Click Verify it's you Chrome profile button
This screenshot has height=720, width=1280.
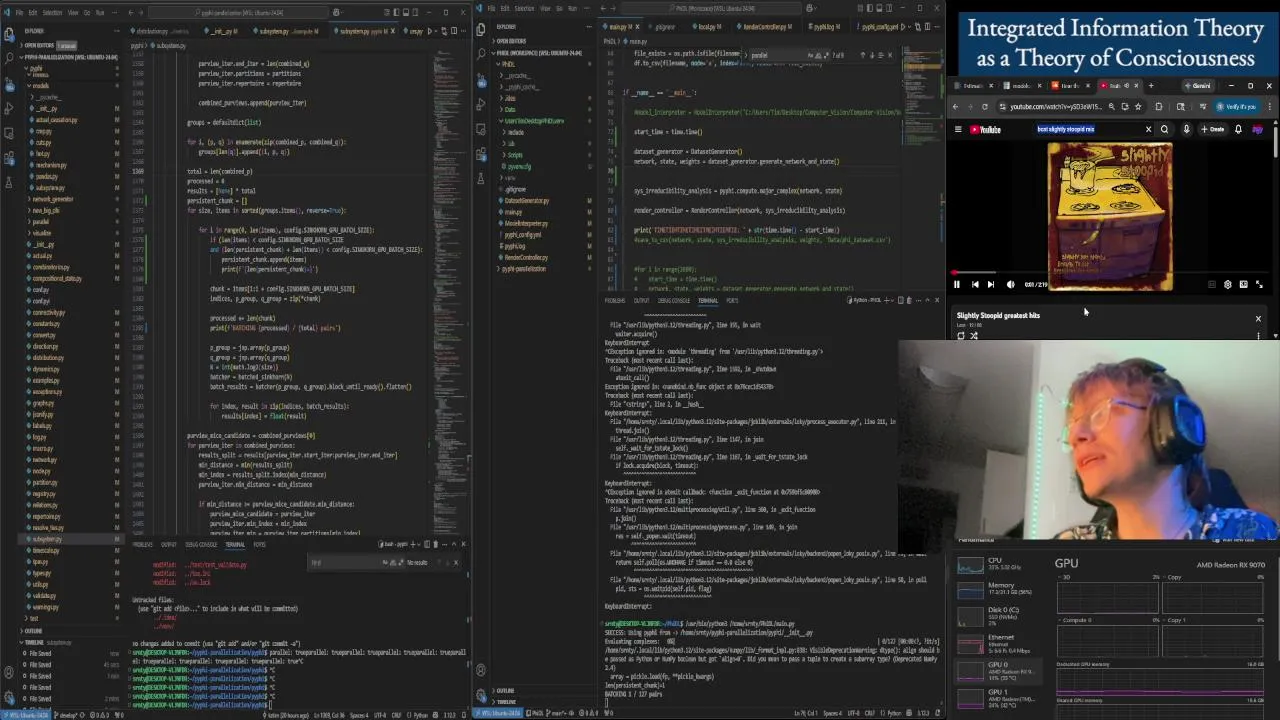1237,106
